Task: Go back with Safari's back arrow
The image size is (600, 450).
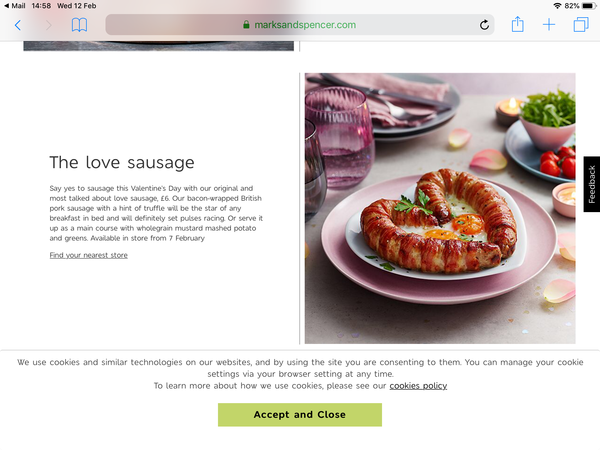Action: [18, 25]
